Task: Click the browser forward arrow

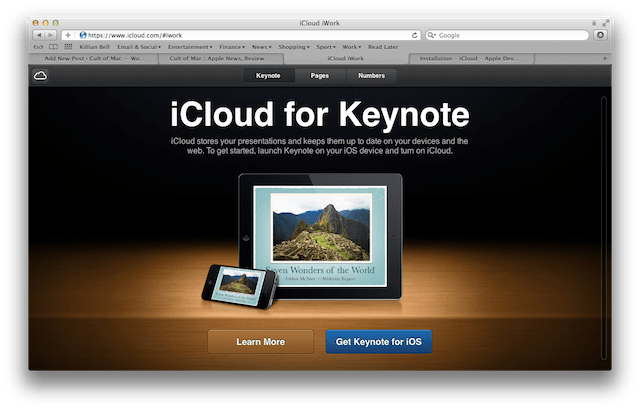Action: tap(50, 34)
